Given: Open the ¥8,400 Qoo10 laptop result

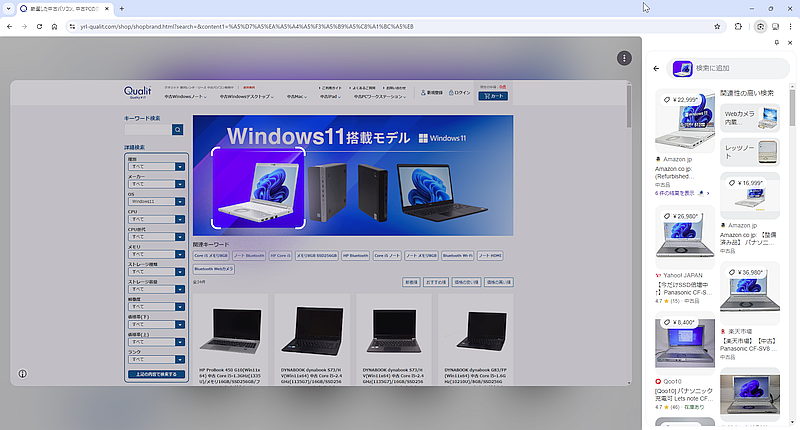Looking at the screenshot, I should [685, 342].
